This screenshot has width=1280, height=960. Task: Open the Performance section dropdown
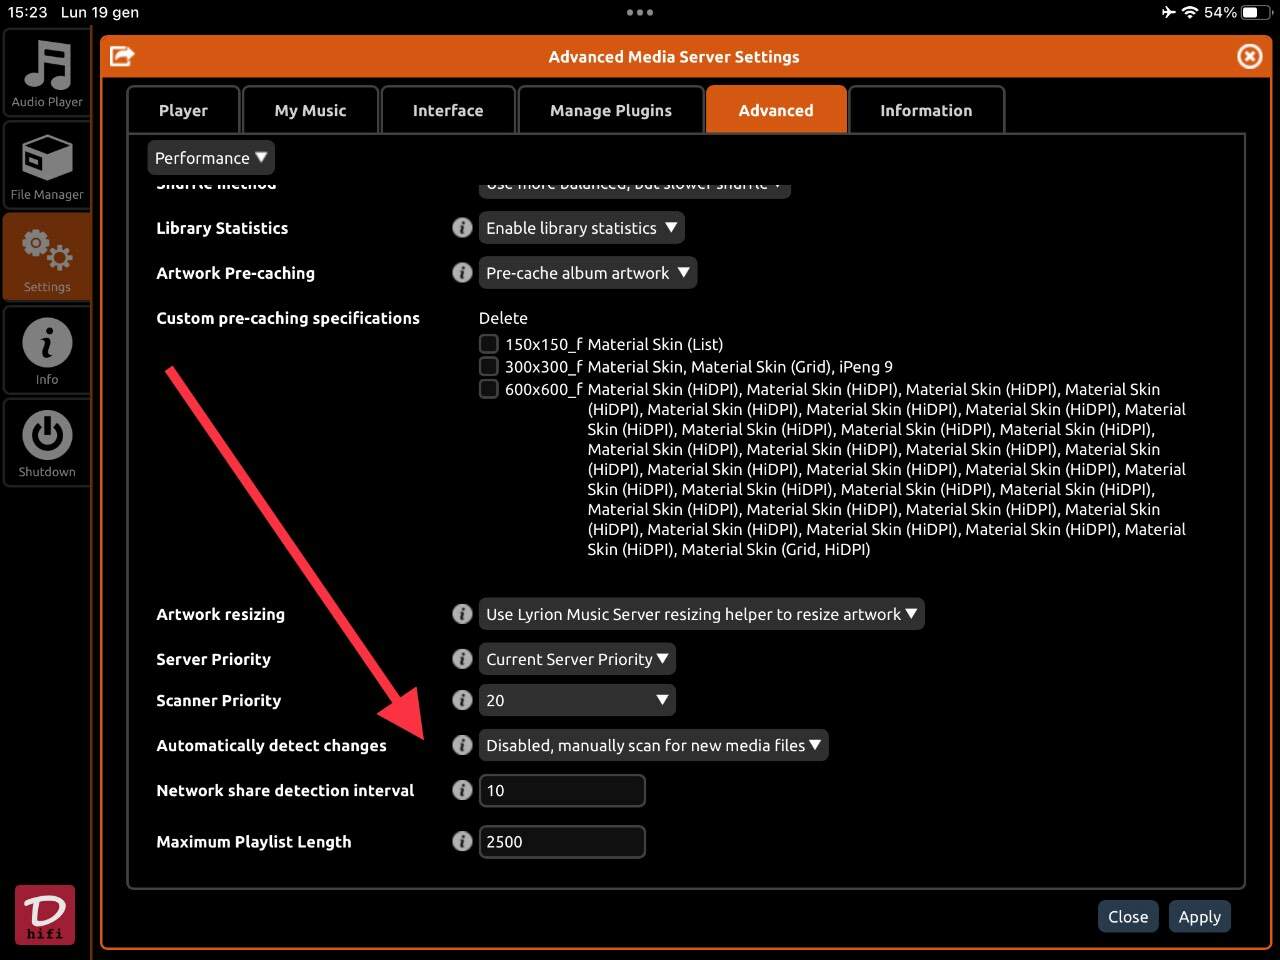(210, 158)
